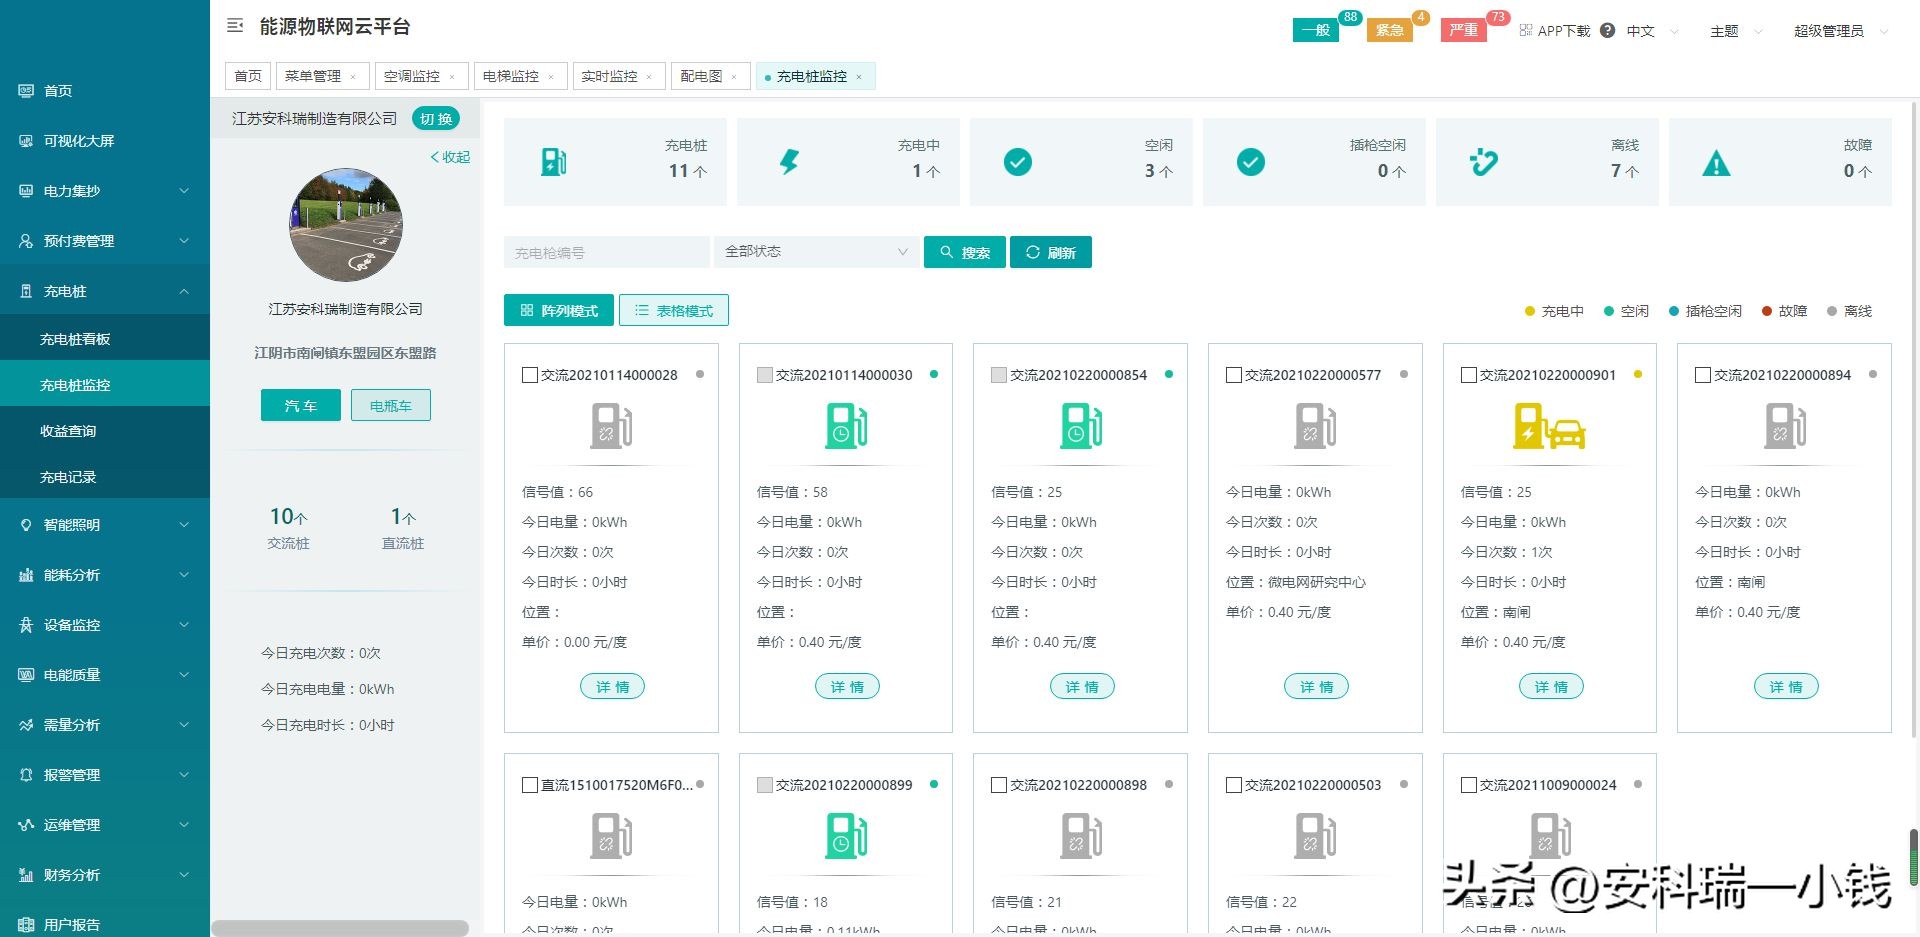Open the APP下载 download icon
Image resolution: width=1920 pixels, height=937 pixels.
pos(1525,30)
